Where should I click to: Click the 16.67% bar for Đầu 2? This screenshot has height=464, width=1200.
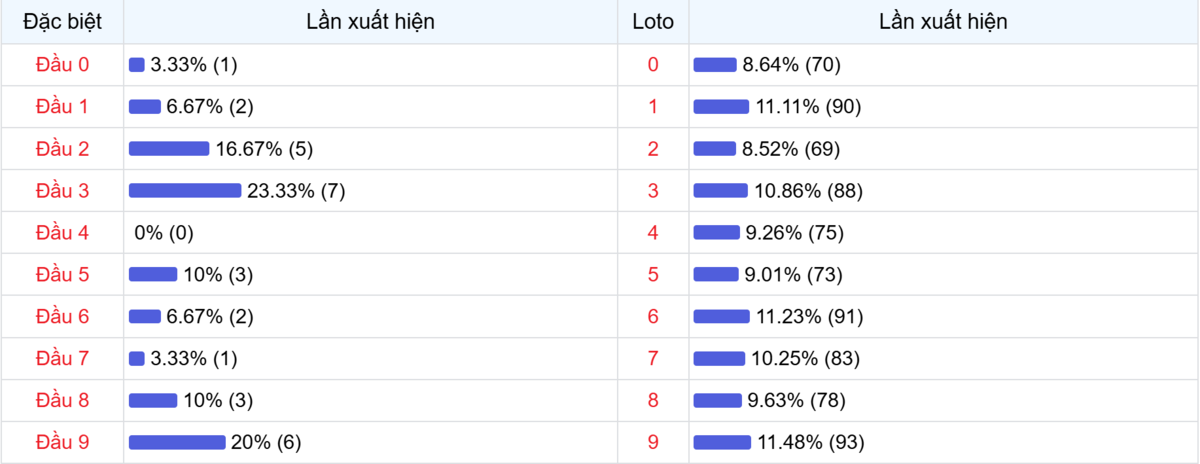[x=169, y=149]
